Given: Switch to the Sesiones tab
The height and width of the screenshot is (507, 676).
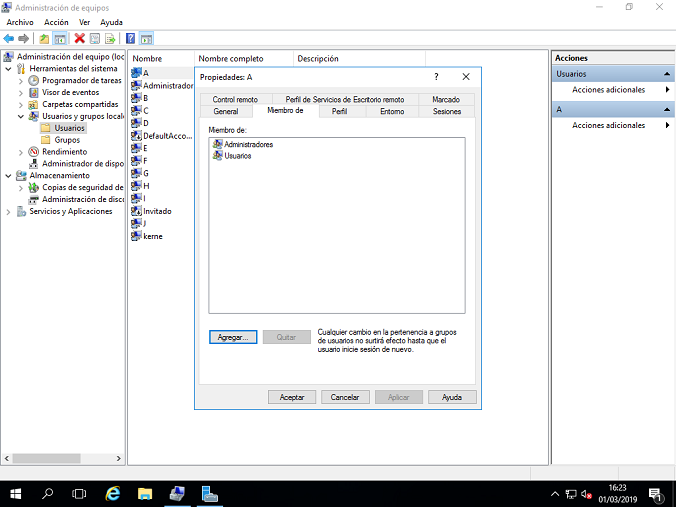Looking at the screenshot, I should (447, 111).
